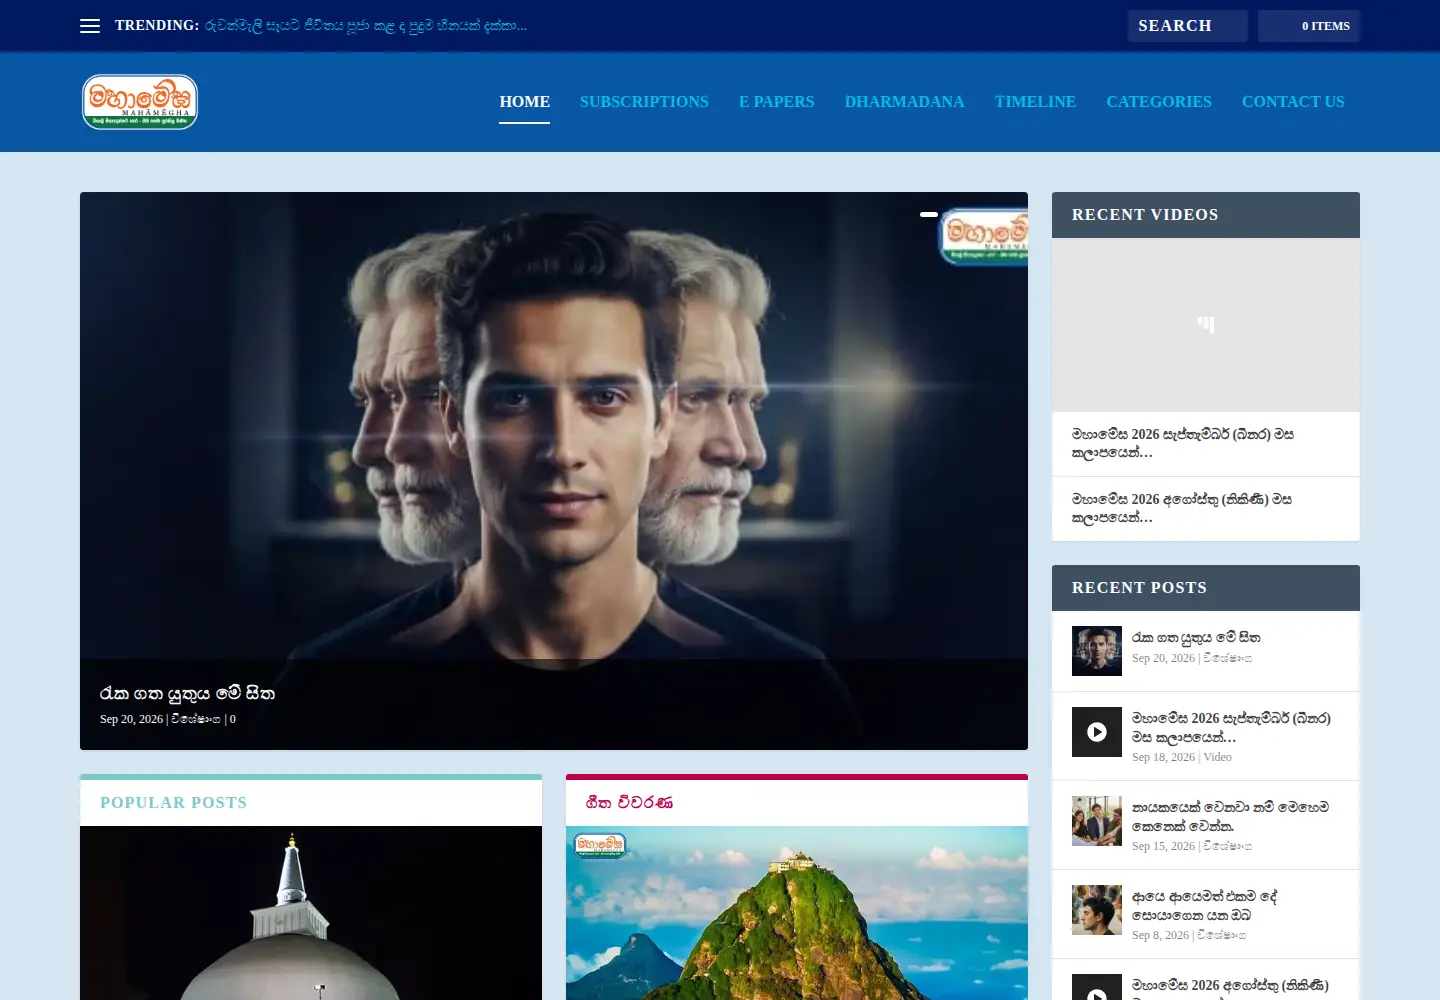The height and width of the screenshot is (1000, 1440).
Task: Click the first recent post thumbnail of faces
Action: click(x=1097, y=651)
